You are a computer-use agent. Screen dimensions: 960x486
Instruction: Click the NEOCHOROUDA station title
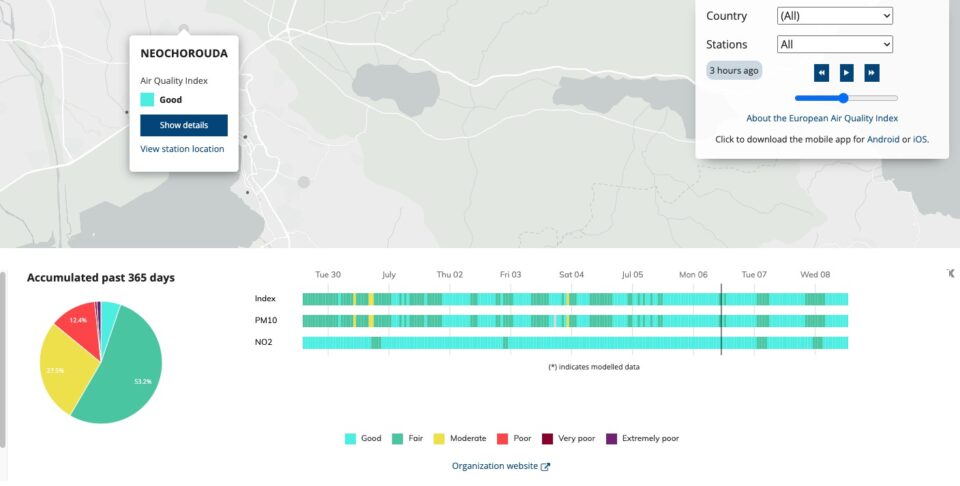pyautogui.click(x=184, y=53)
